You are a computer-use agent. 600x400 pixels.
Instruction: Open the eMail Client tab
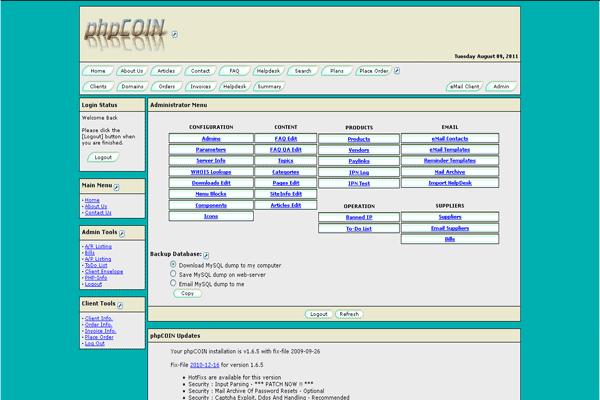coord(464,87)
